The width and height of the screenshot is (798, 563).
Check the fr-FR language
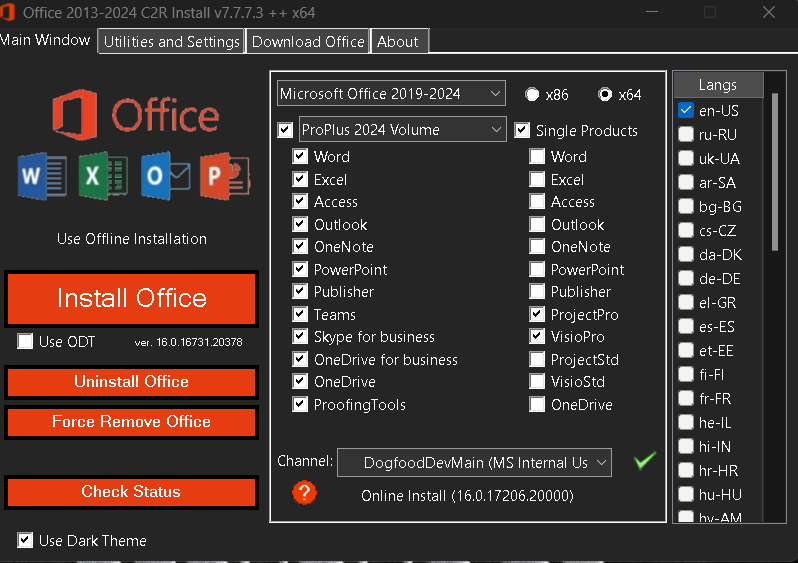point(686,398)
